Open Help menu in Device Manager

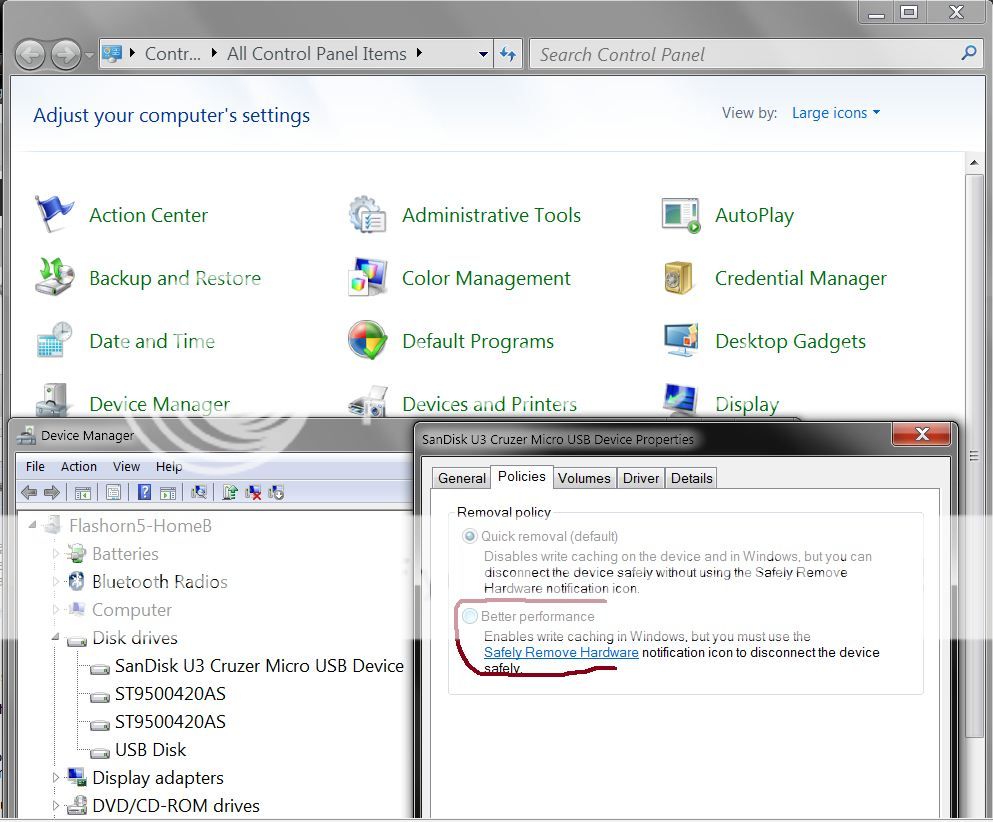[169, 467]
